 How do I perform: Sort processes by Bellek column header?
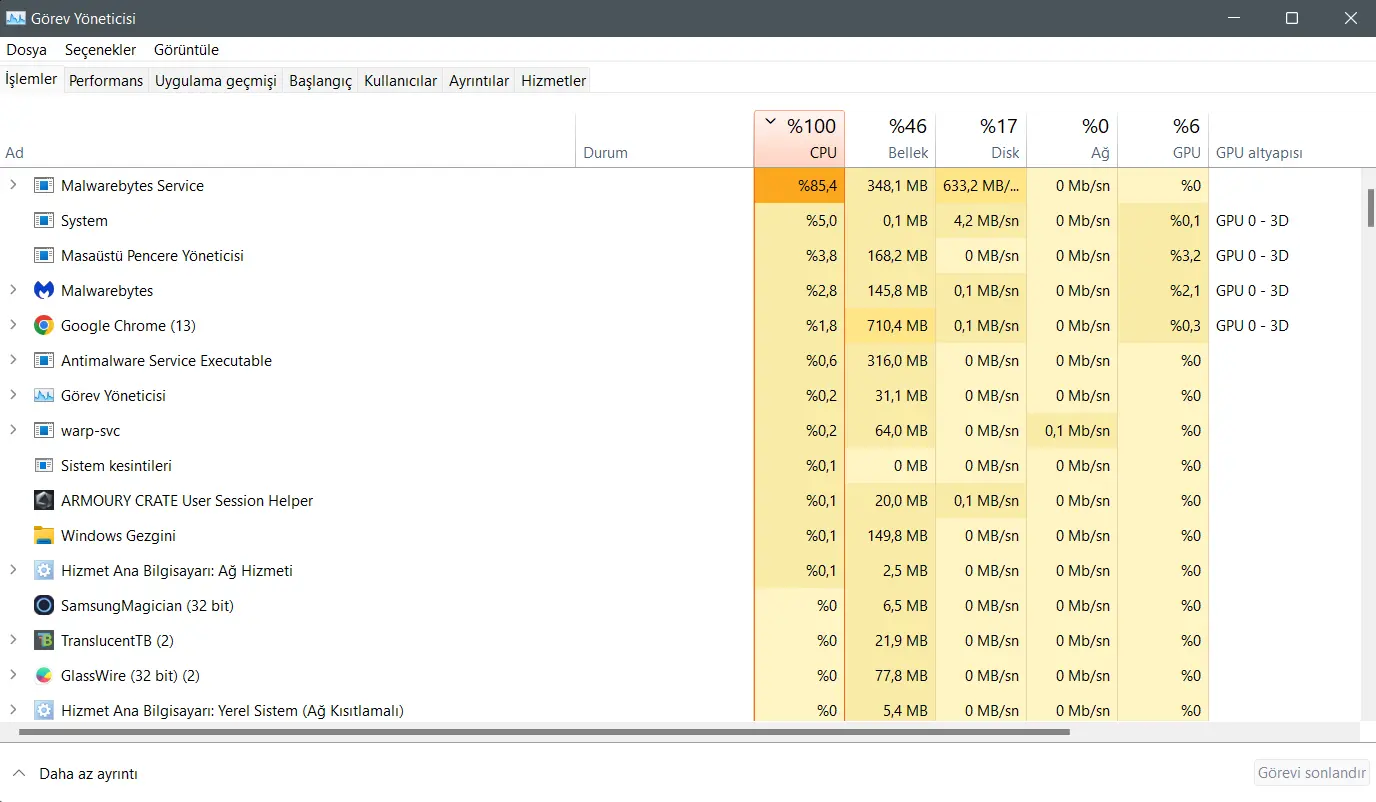click(890, 138)
